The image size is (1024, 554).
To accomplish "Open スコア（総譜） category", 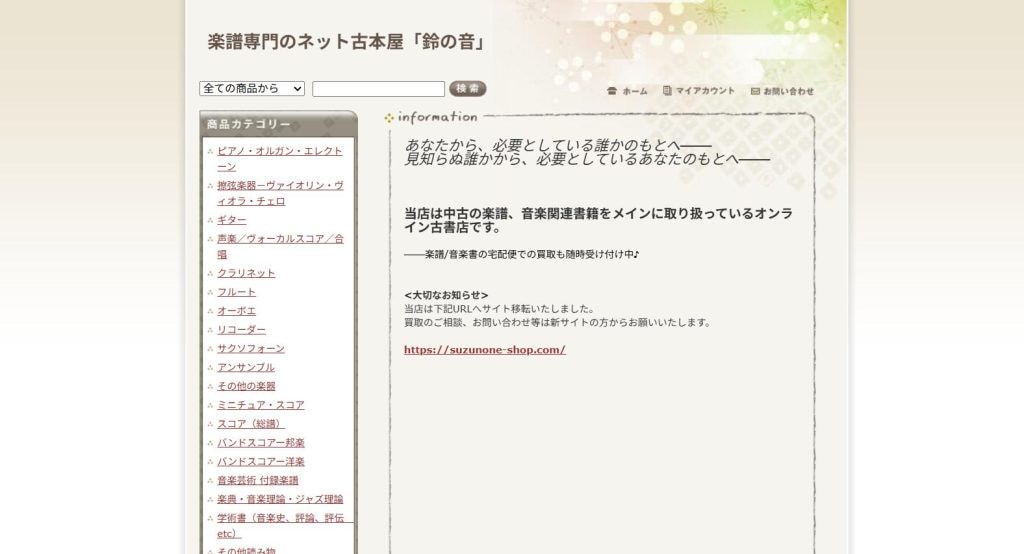I will point(251,425).
